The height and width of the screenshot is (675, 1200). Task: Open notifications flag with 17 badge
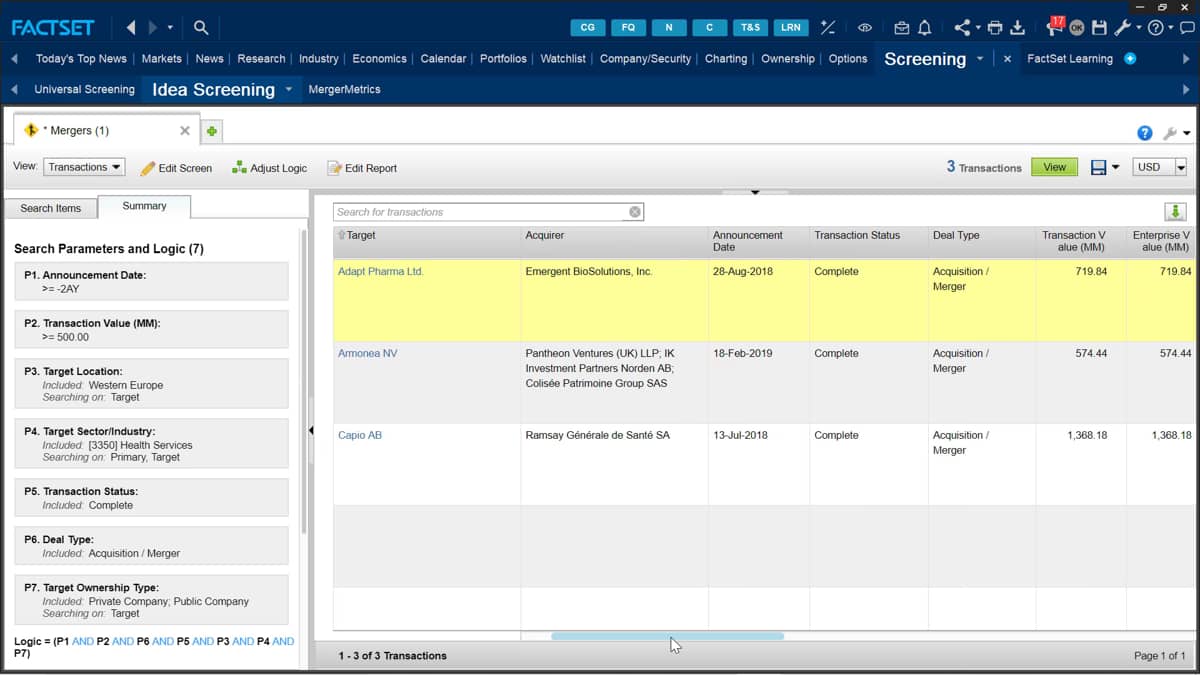[x=1055, y=25]
